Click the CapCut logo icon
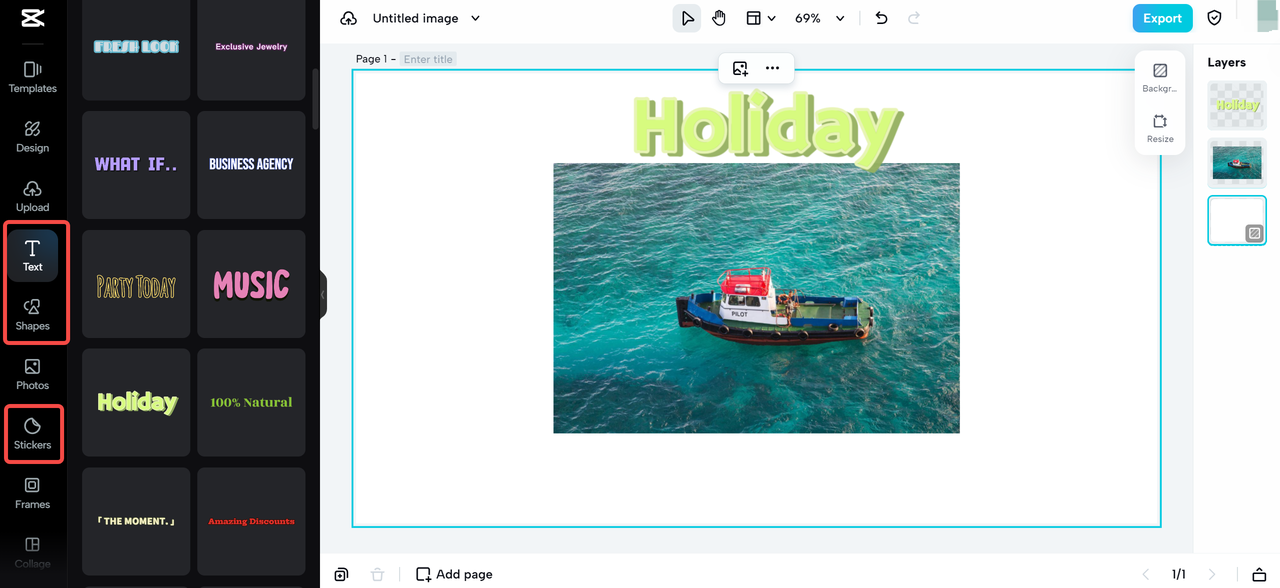Viewport: 1280px width, 588px height. coord(32,18)
